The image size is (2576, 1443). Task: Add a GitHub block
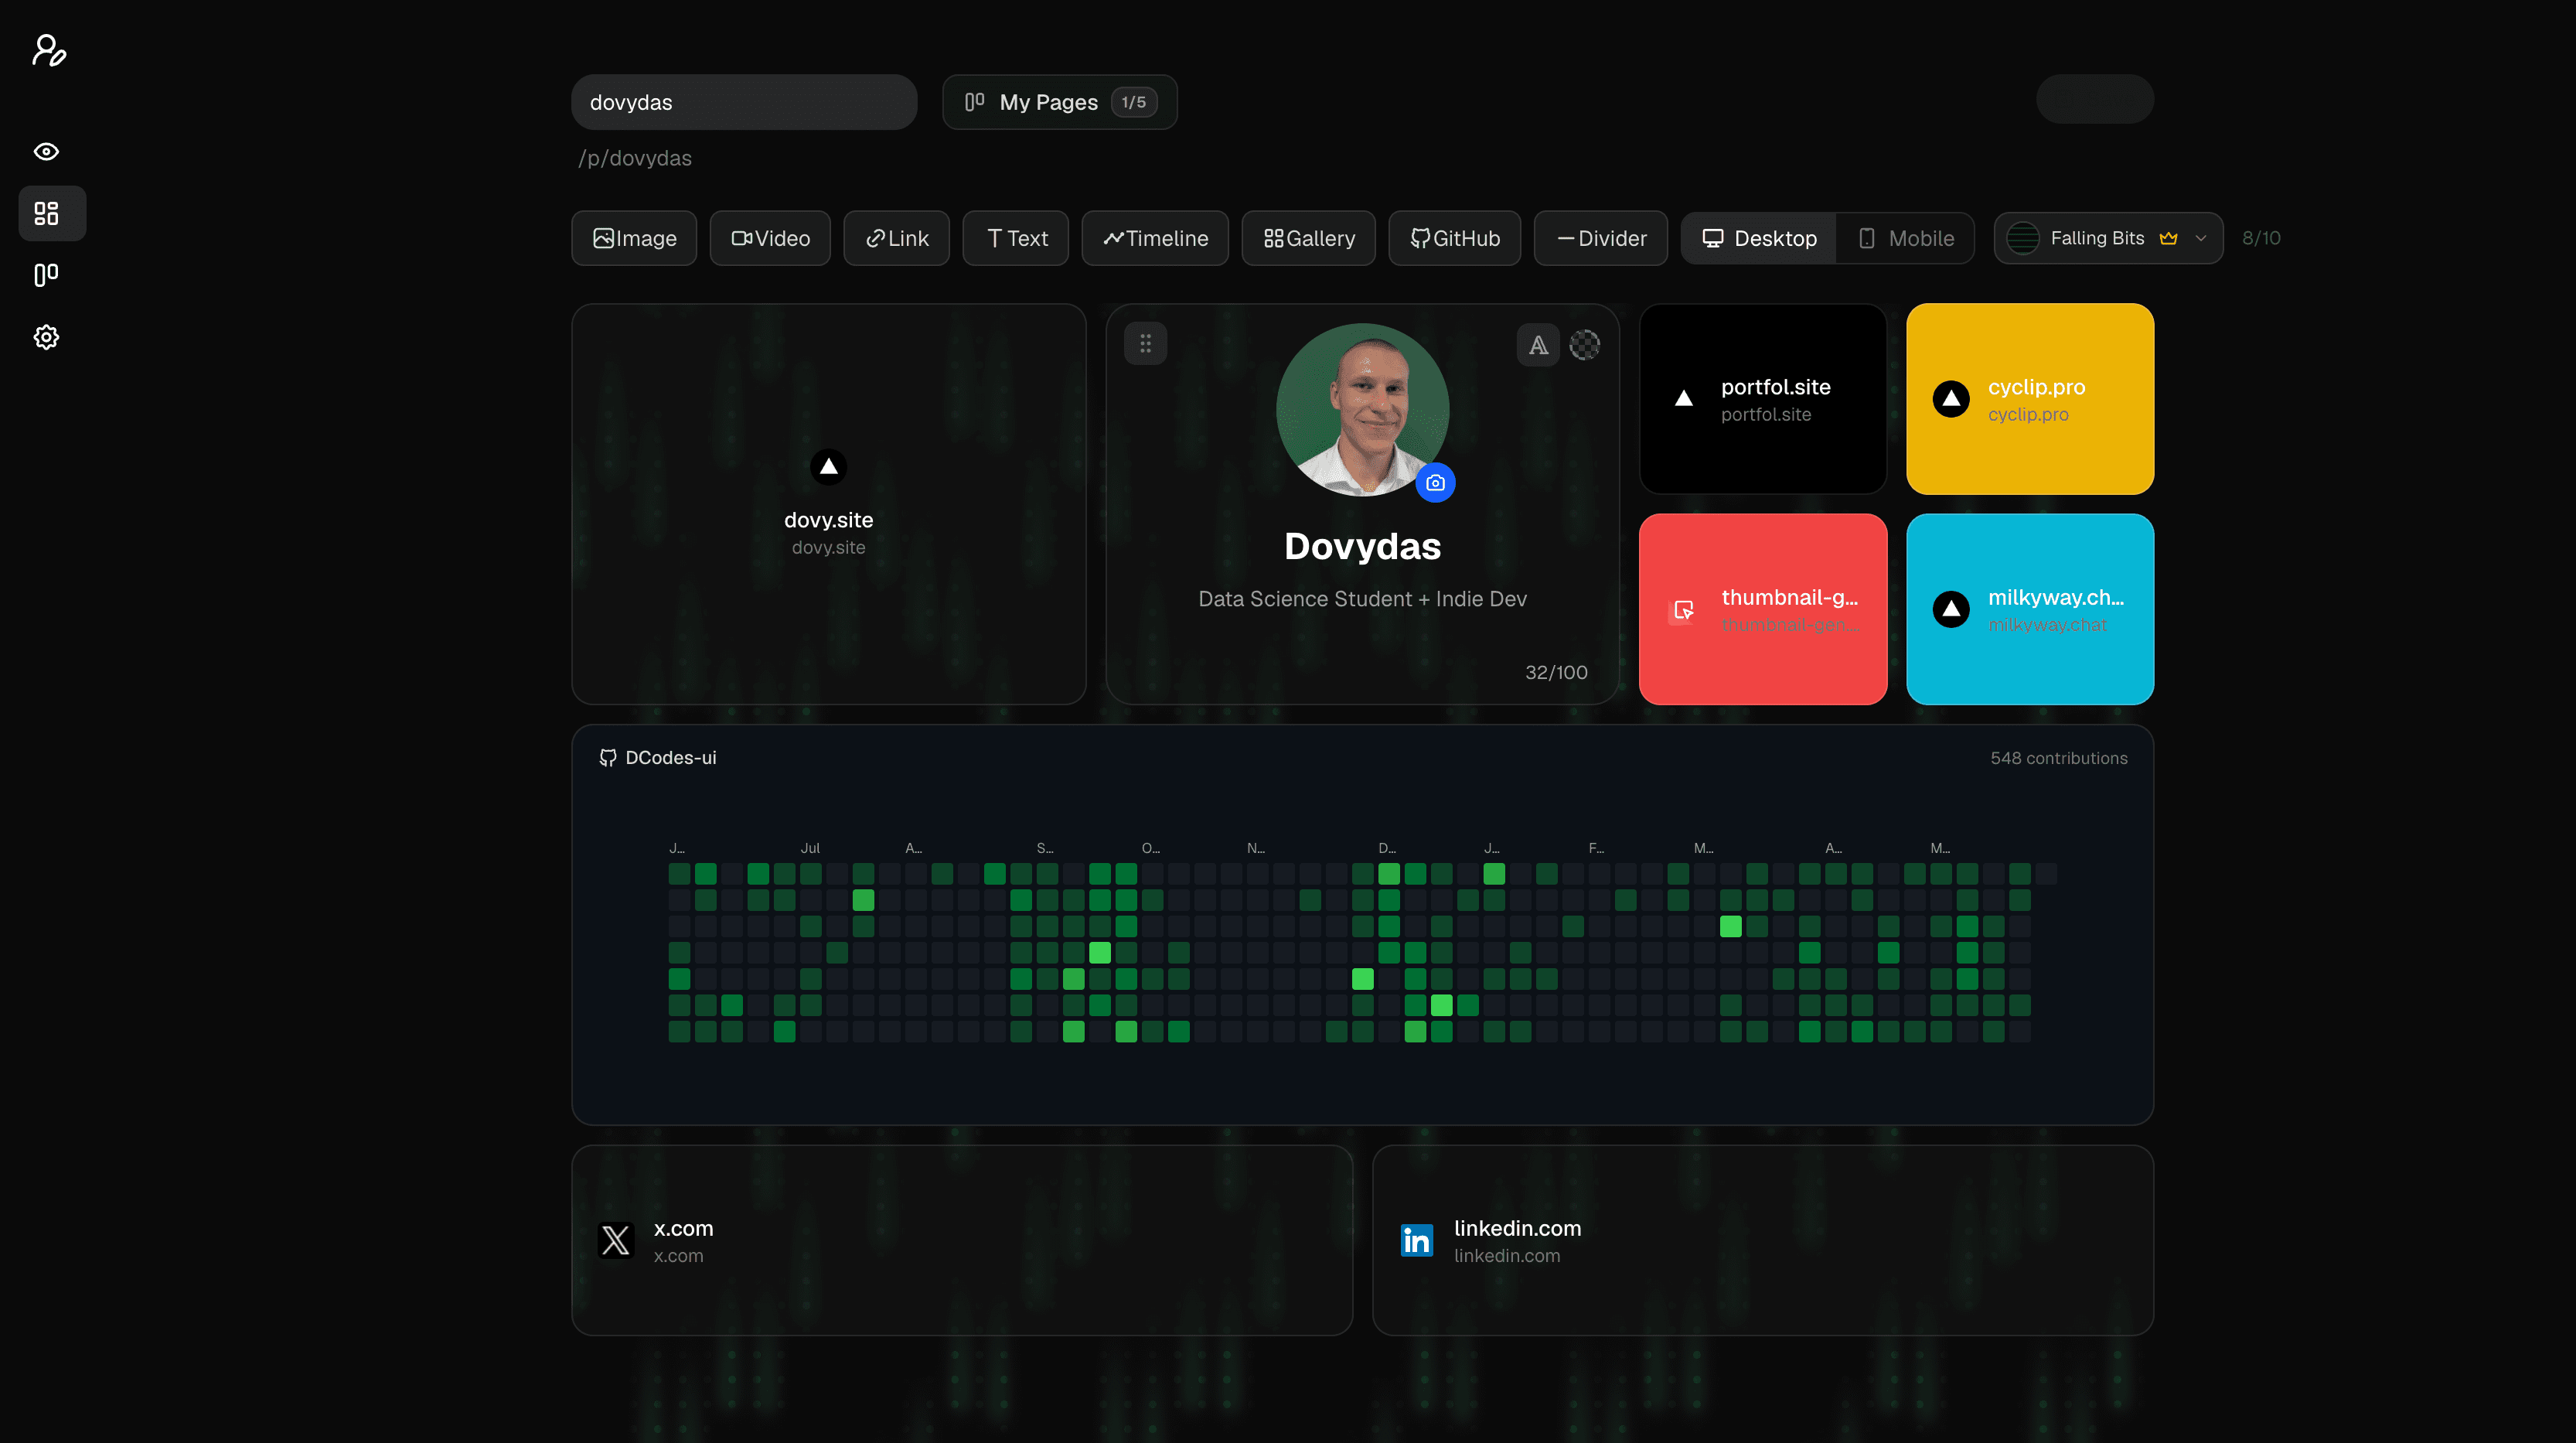[1455, 238]
